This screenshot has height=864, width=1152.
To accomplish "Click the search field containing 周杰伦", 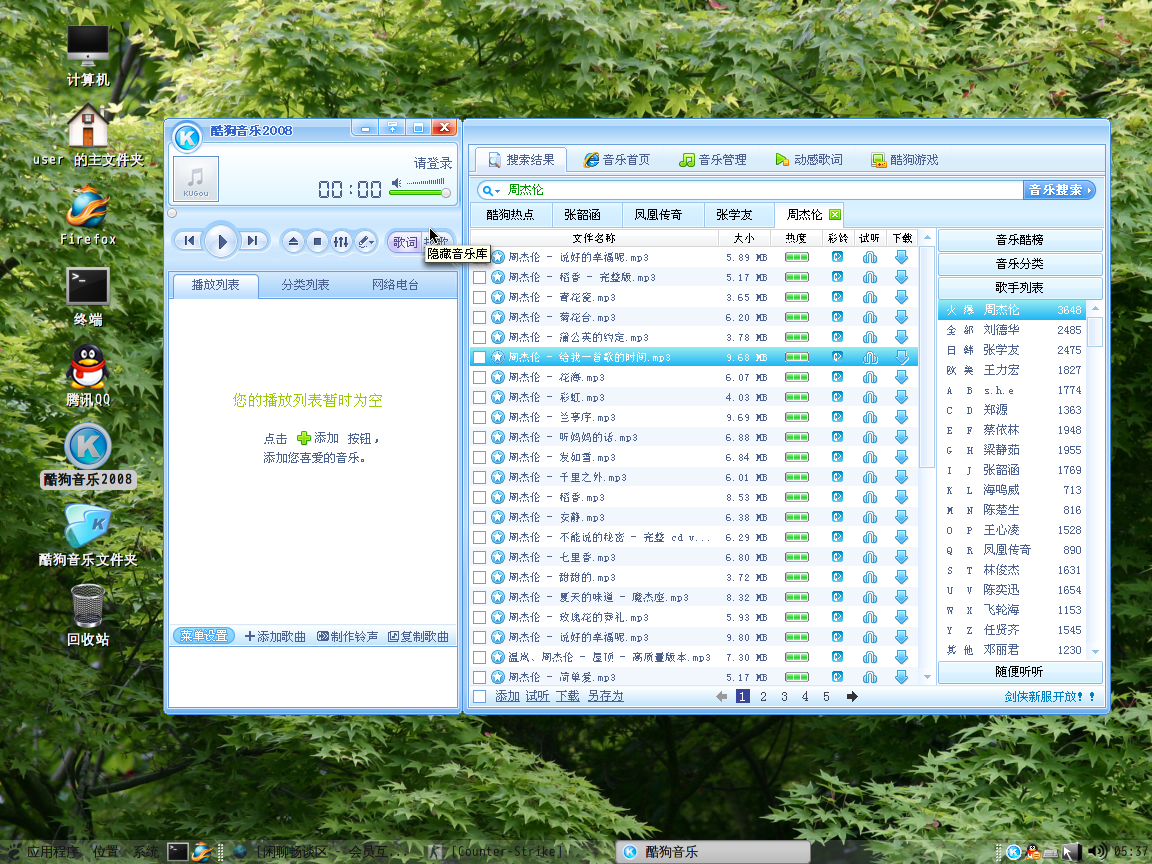I will (763, 190).
